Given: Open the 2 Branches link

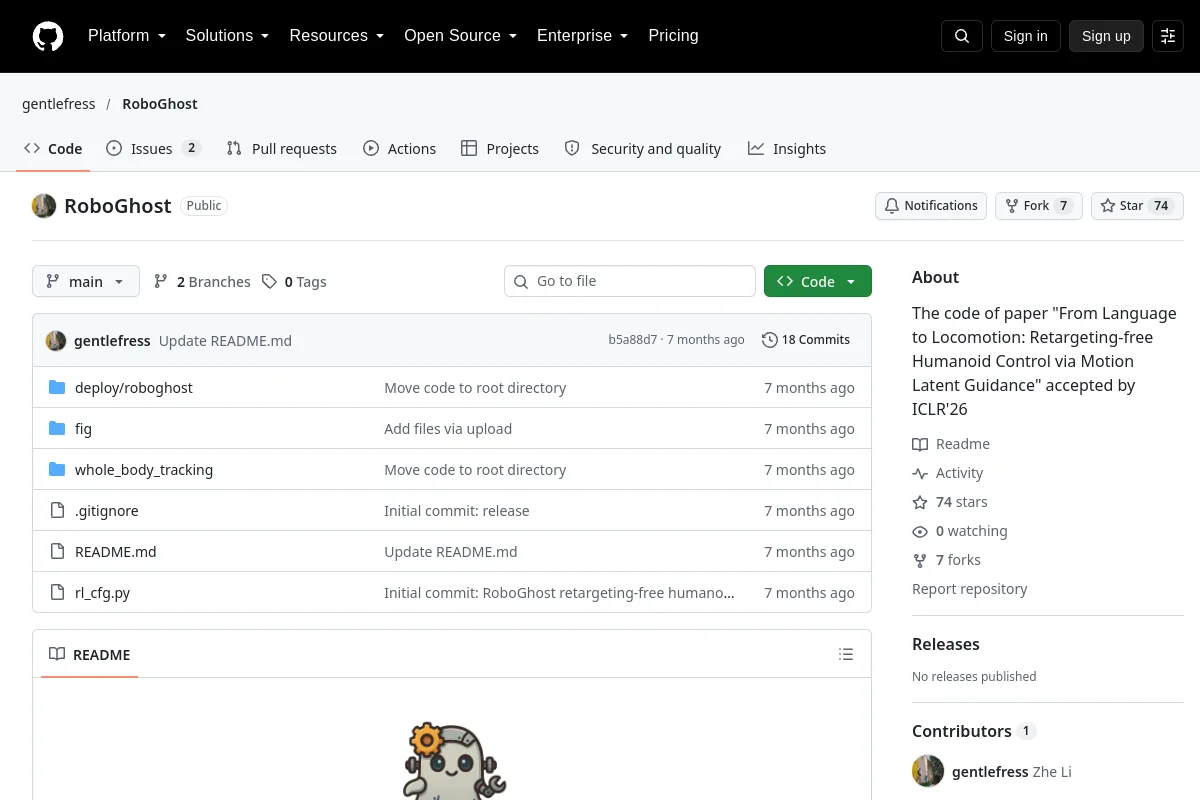Looking at the screenshot, I should [202, 282].
